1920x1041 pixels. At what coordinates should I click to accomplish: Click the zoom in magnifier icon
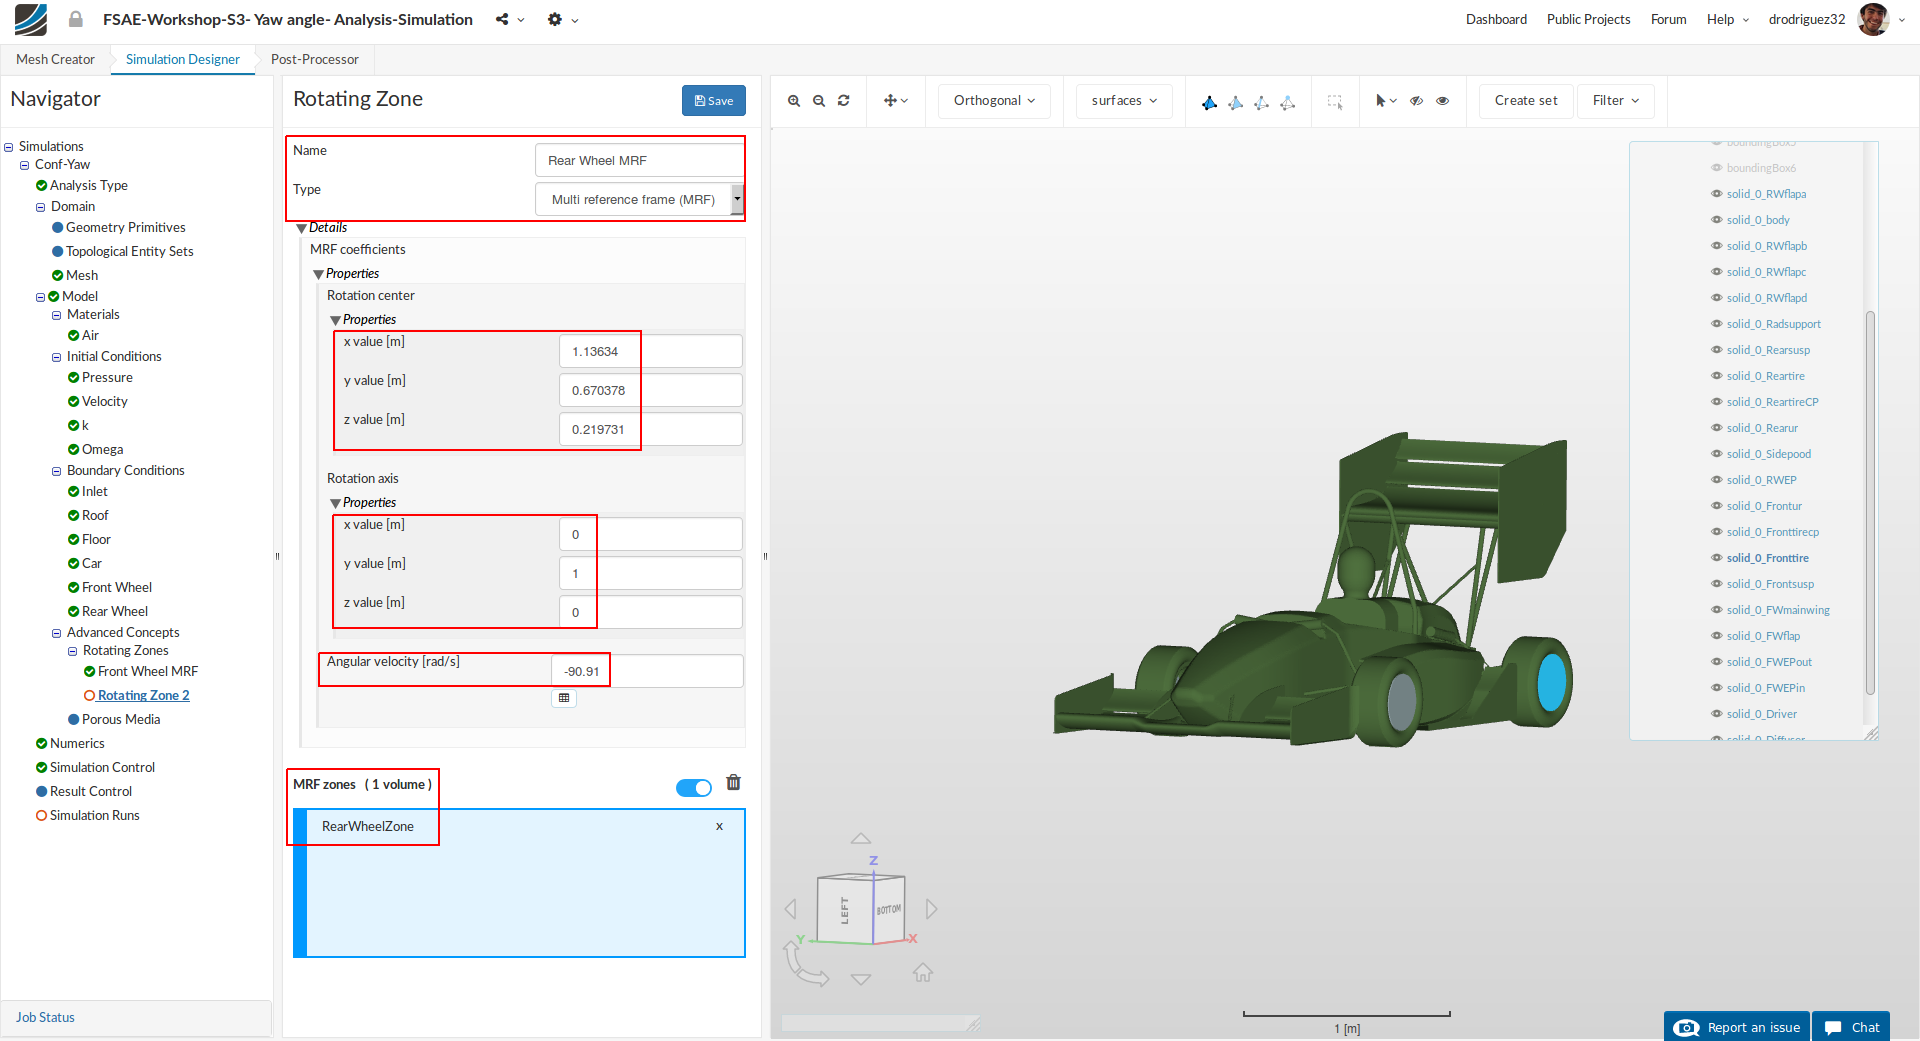[794, 101]
